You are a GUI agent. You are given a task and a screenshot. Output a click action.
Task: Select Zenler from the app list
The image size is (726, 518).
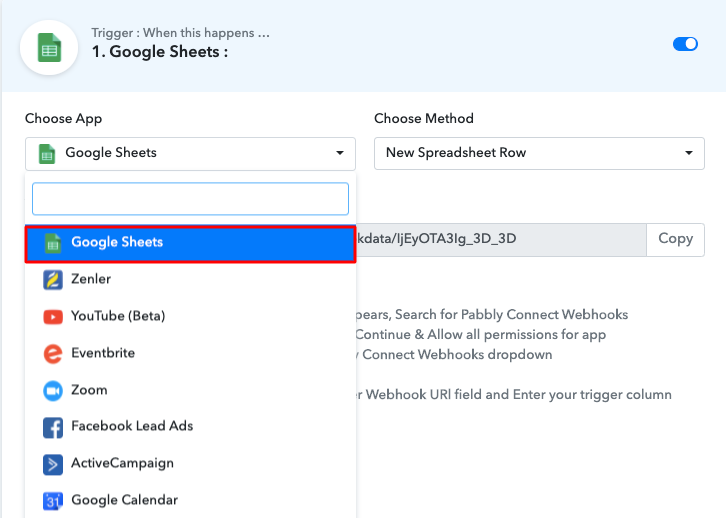click(190, 279)
